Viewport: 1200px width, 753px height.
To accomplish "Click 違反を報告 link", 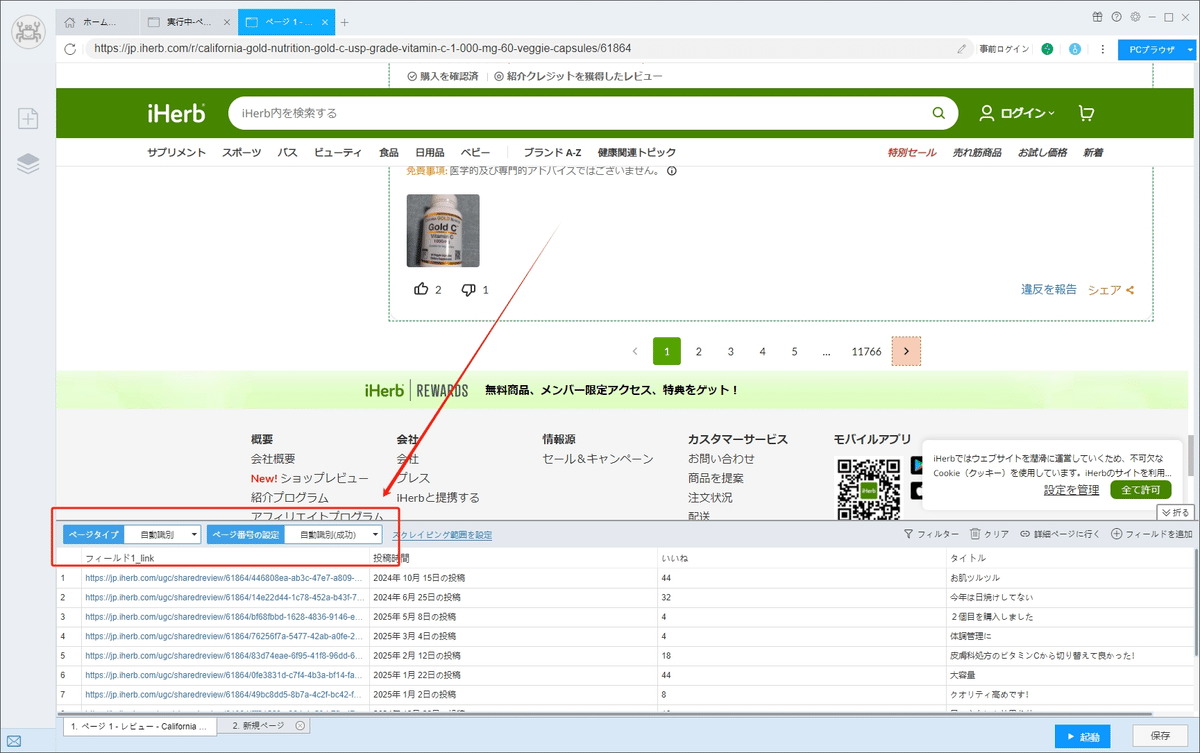I will coord(1048,289).
